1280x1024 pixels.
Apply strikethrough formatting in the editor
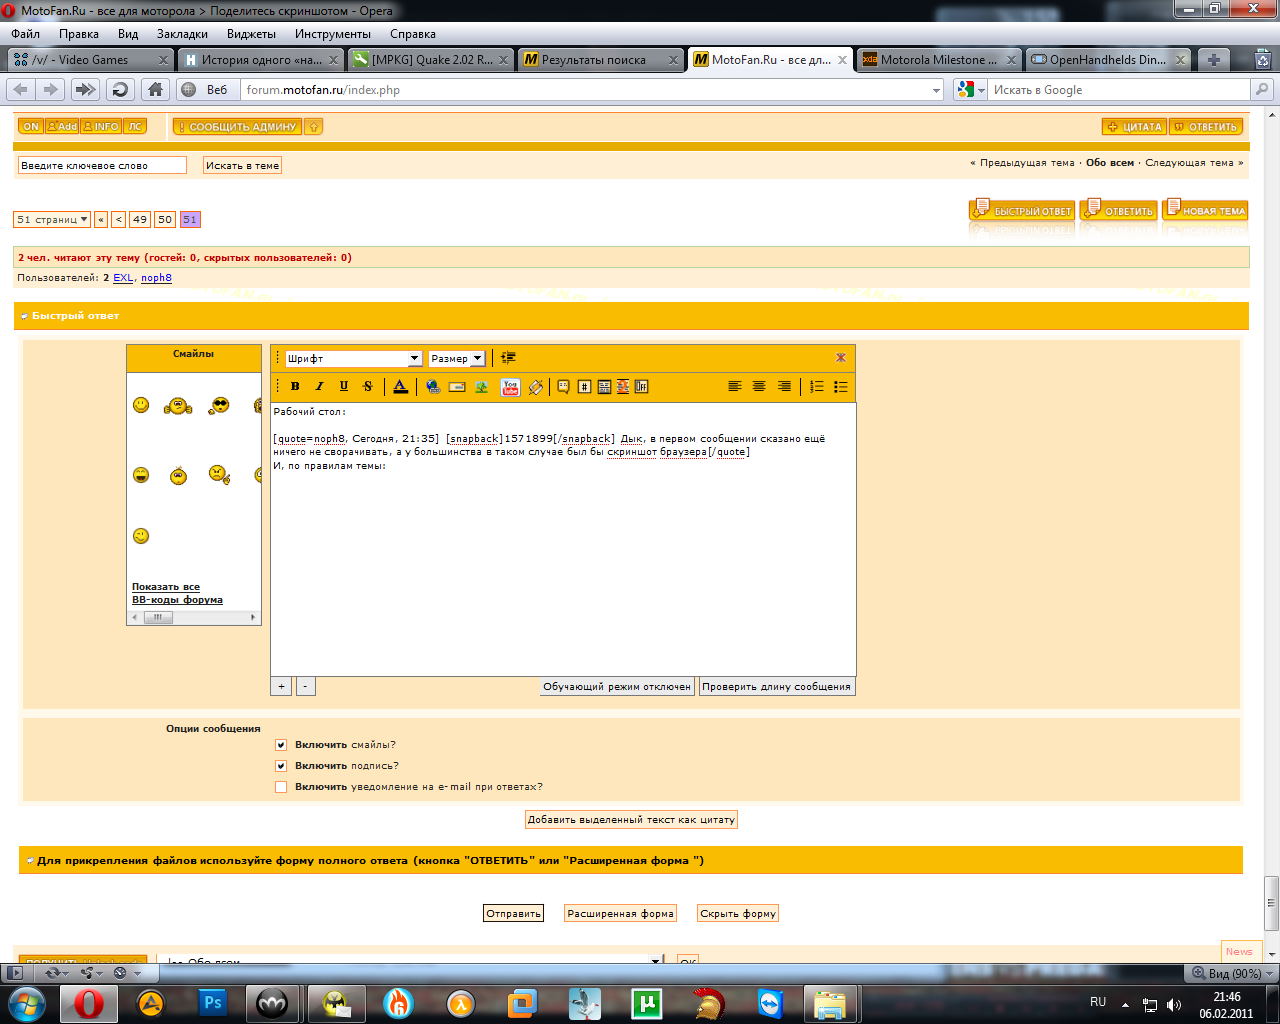click(x=368, y=387)
